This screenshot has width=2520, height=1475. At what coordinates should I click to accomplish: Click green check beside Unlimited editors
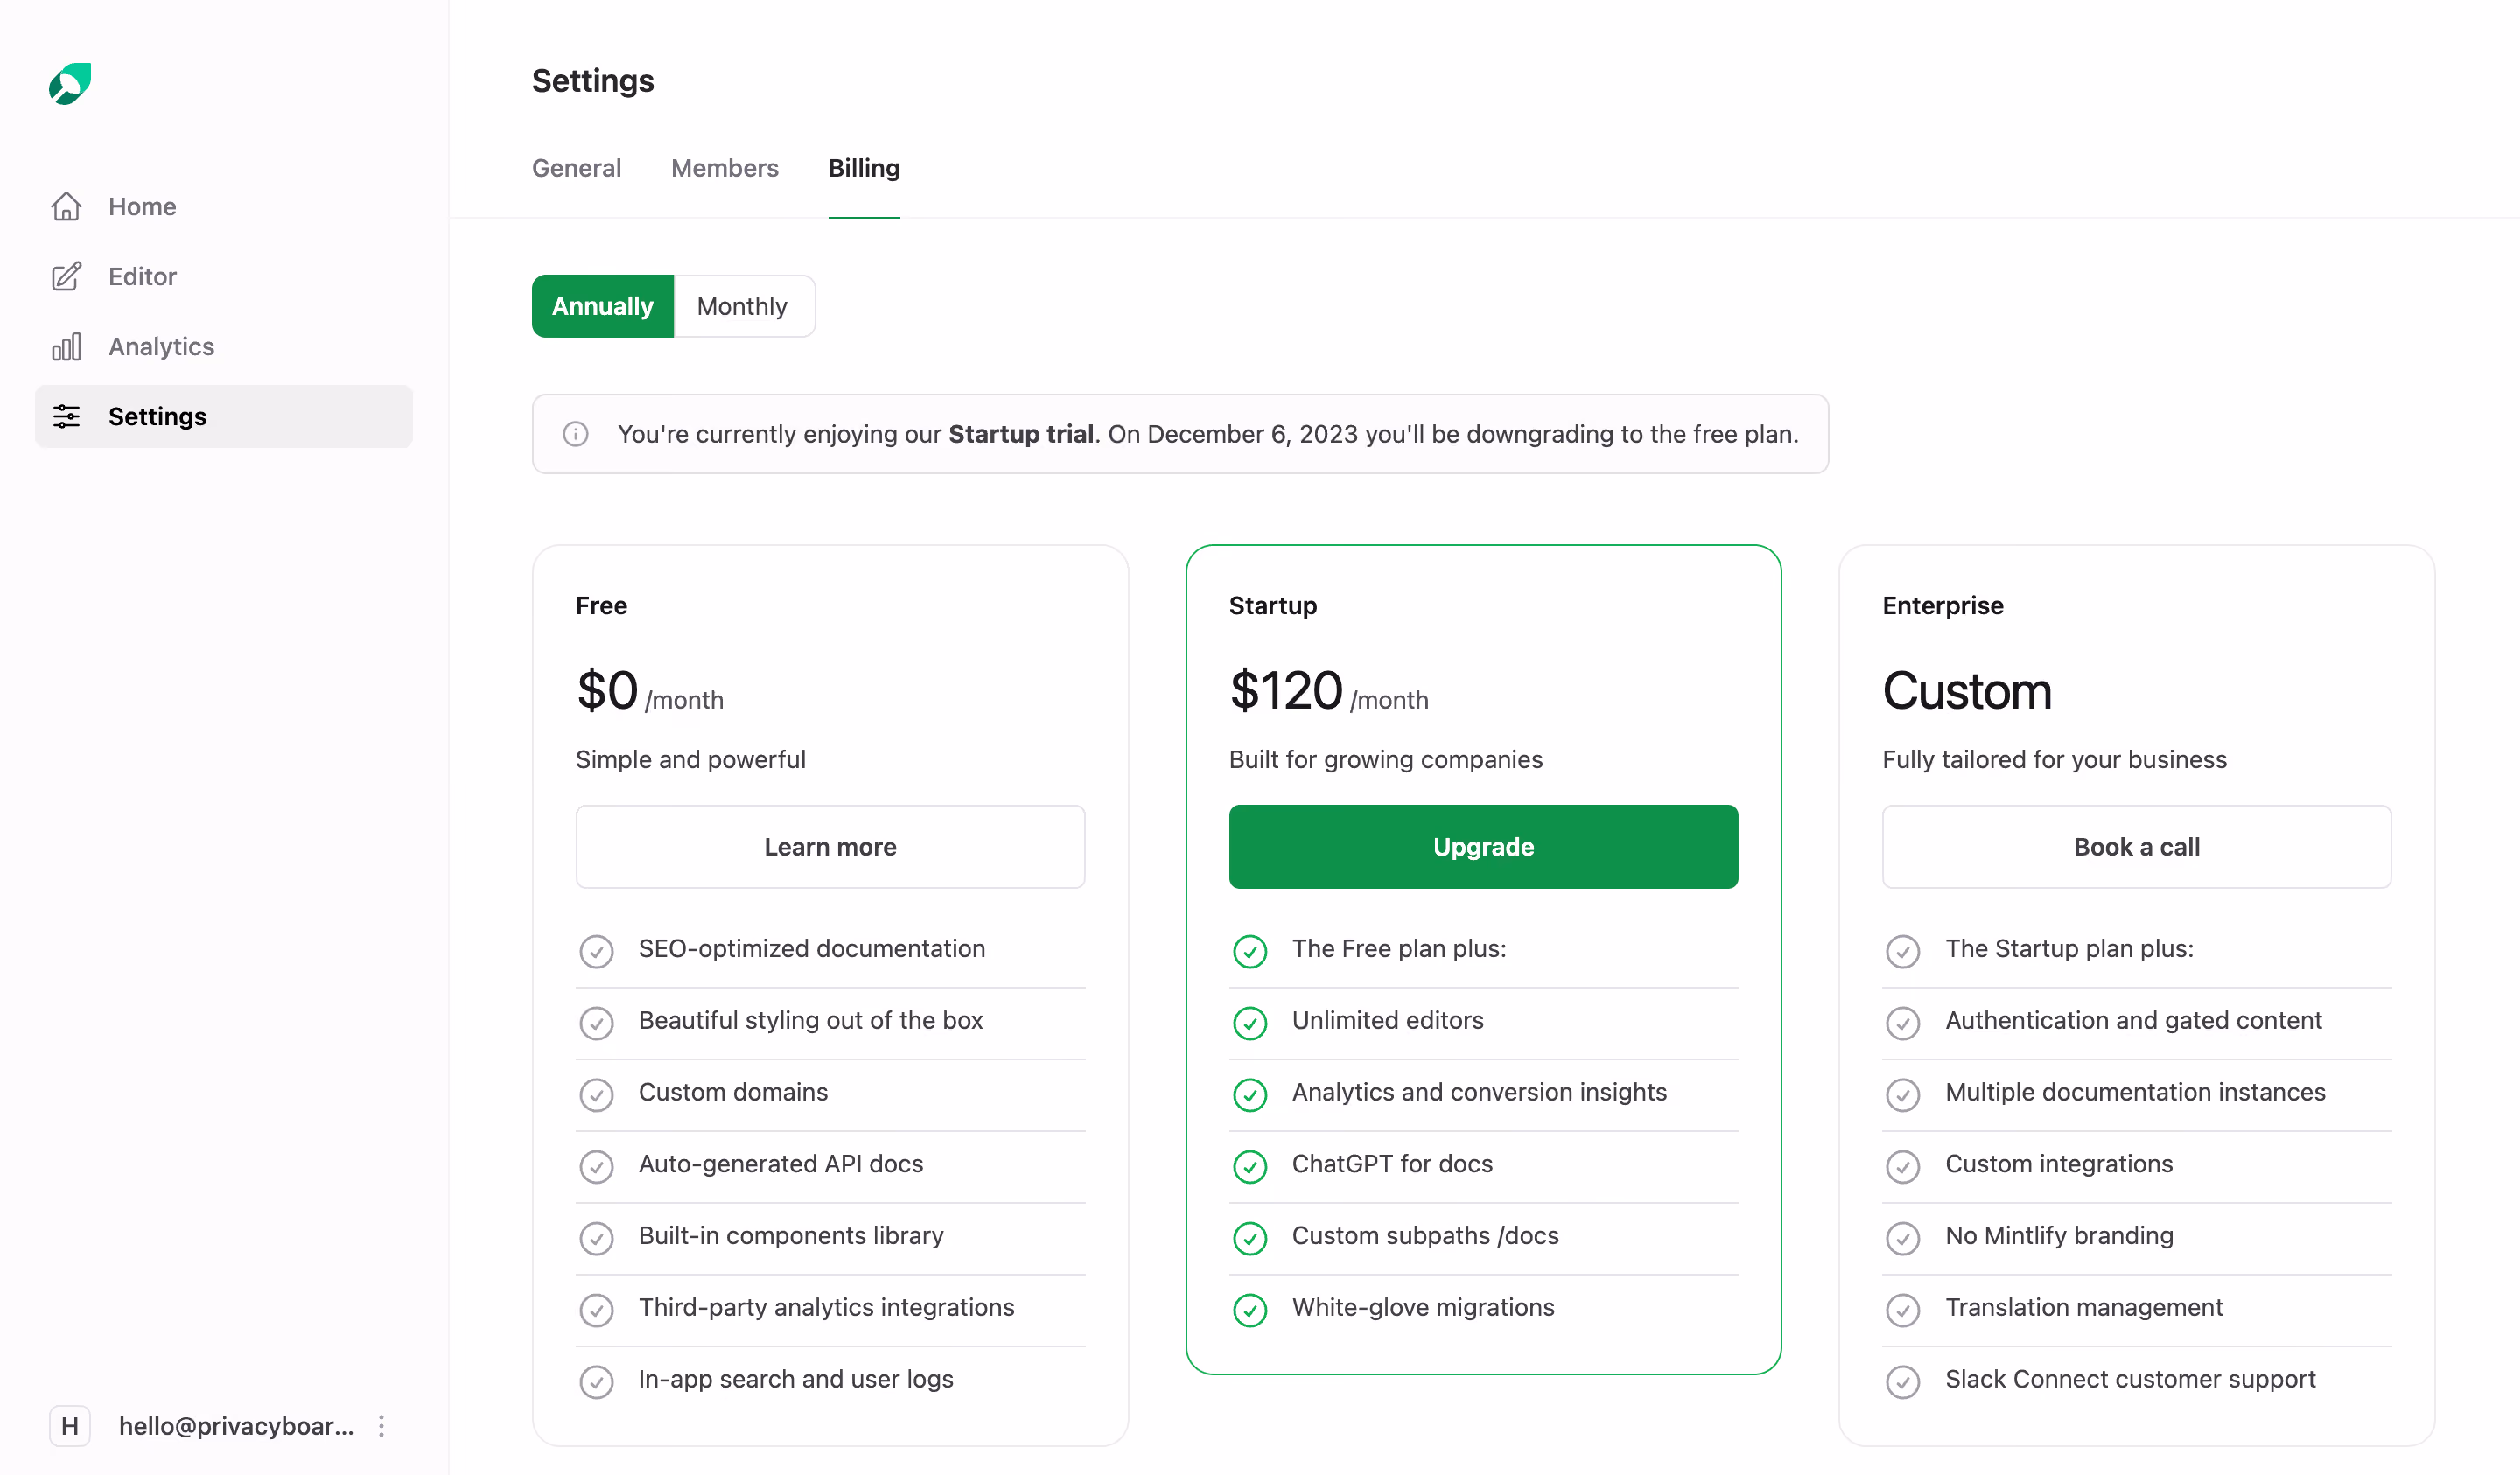pos(1249,1022)
